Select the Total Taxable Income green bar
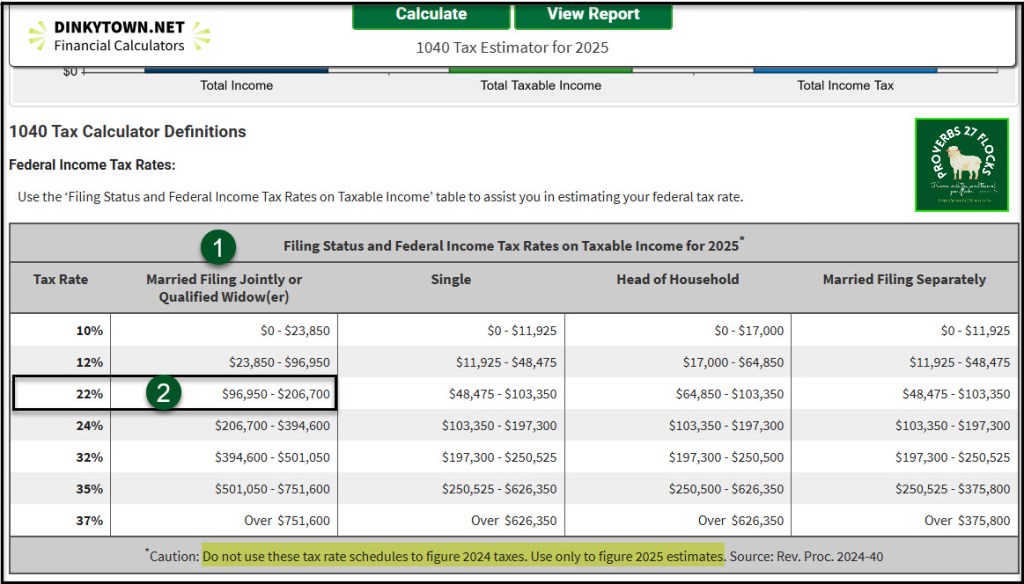 click(540, 69)
